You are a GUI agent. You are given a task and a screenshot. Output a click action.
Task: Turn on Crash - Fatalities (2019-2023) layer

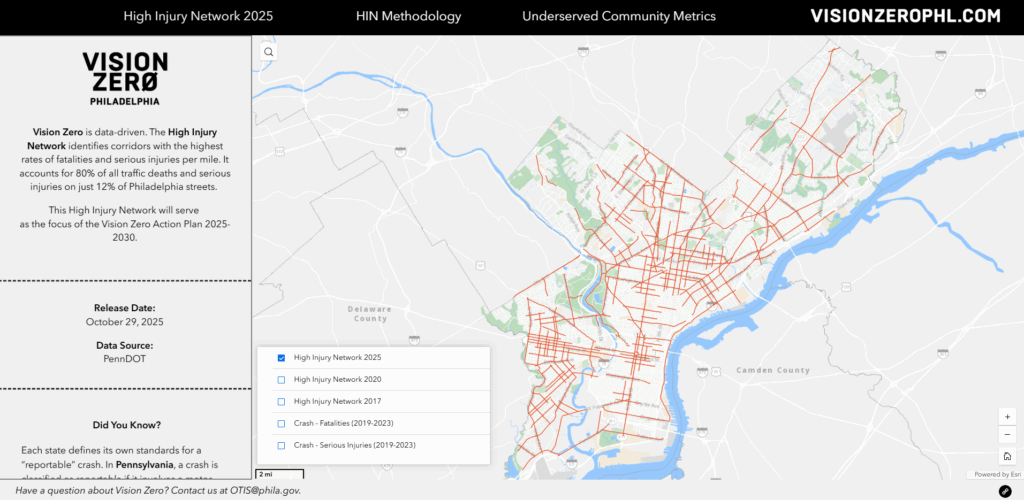(281, 423)
